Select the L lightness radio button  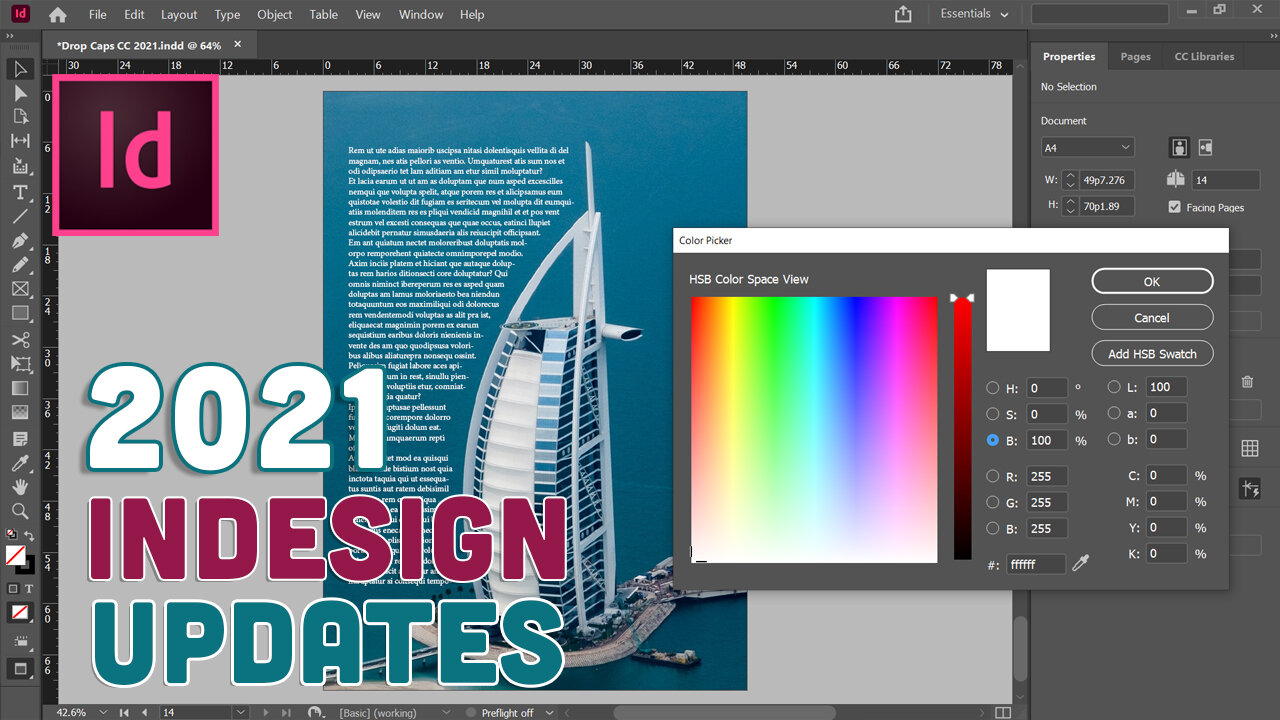[1114, 387]
